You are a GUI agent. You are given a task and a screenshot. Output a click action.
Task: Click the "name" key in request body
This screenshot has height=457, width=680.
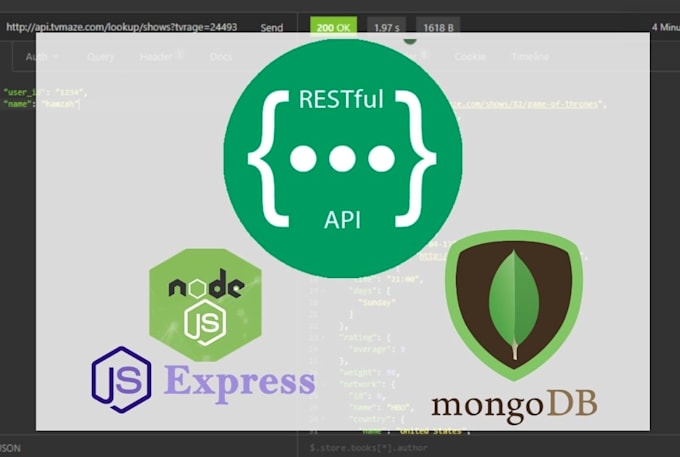click(17, 104)
